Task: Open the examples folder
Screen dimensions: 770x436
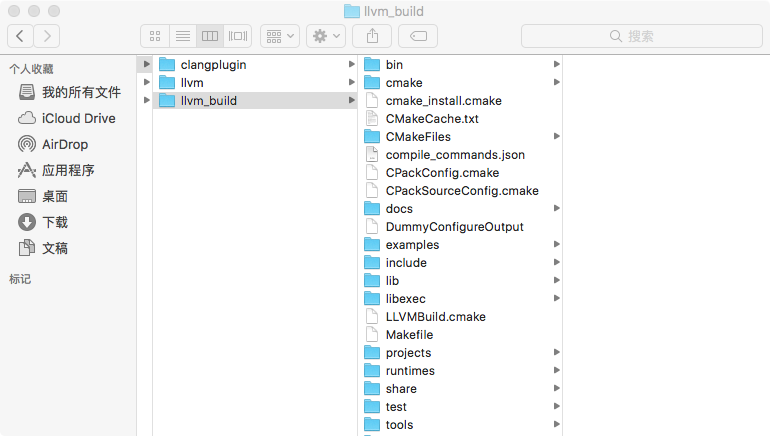Action: point(460,245)
